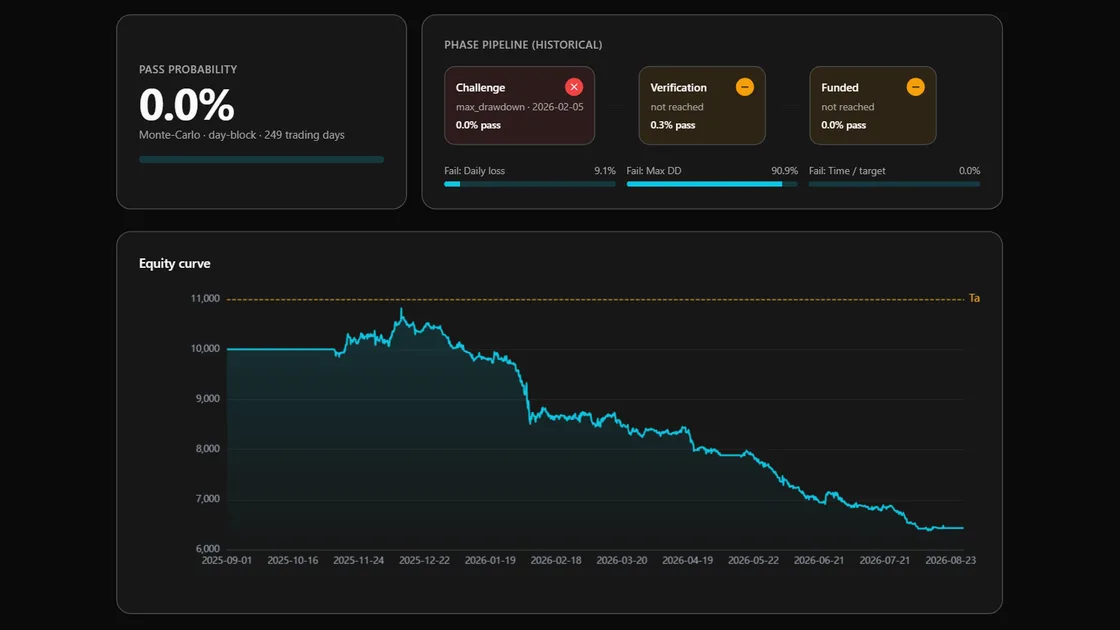Click the 2025-11-24 x-axis date

[x=359, y=561]
